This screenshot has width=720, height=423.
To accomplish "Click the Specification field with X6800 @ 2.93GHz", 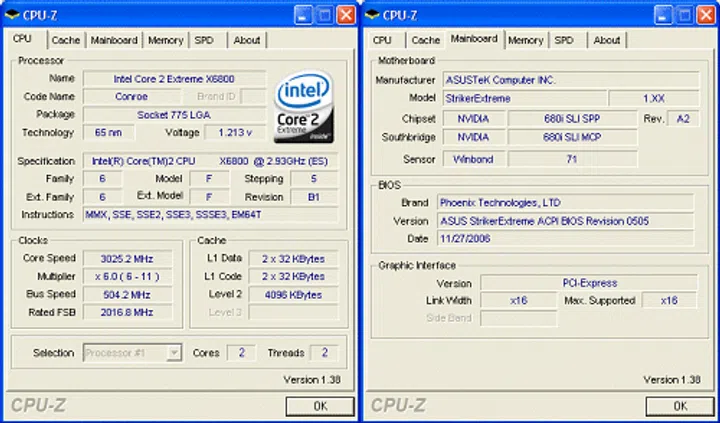I will tap(210, 161).
